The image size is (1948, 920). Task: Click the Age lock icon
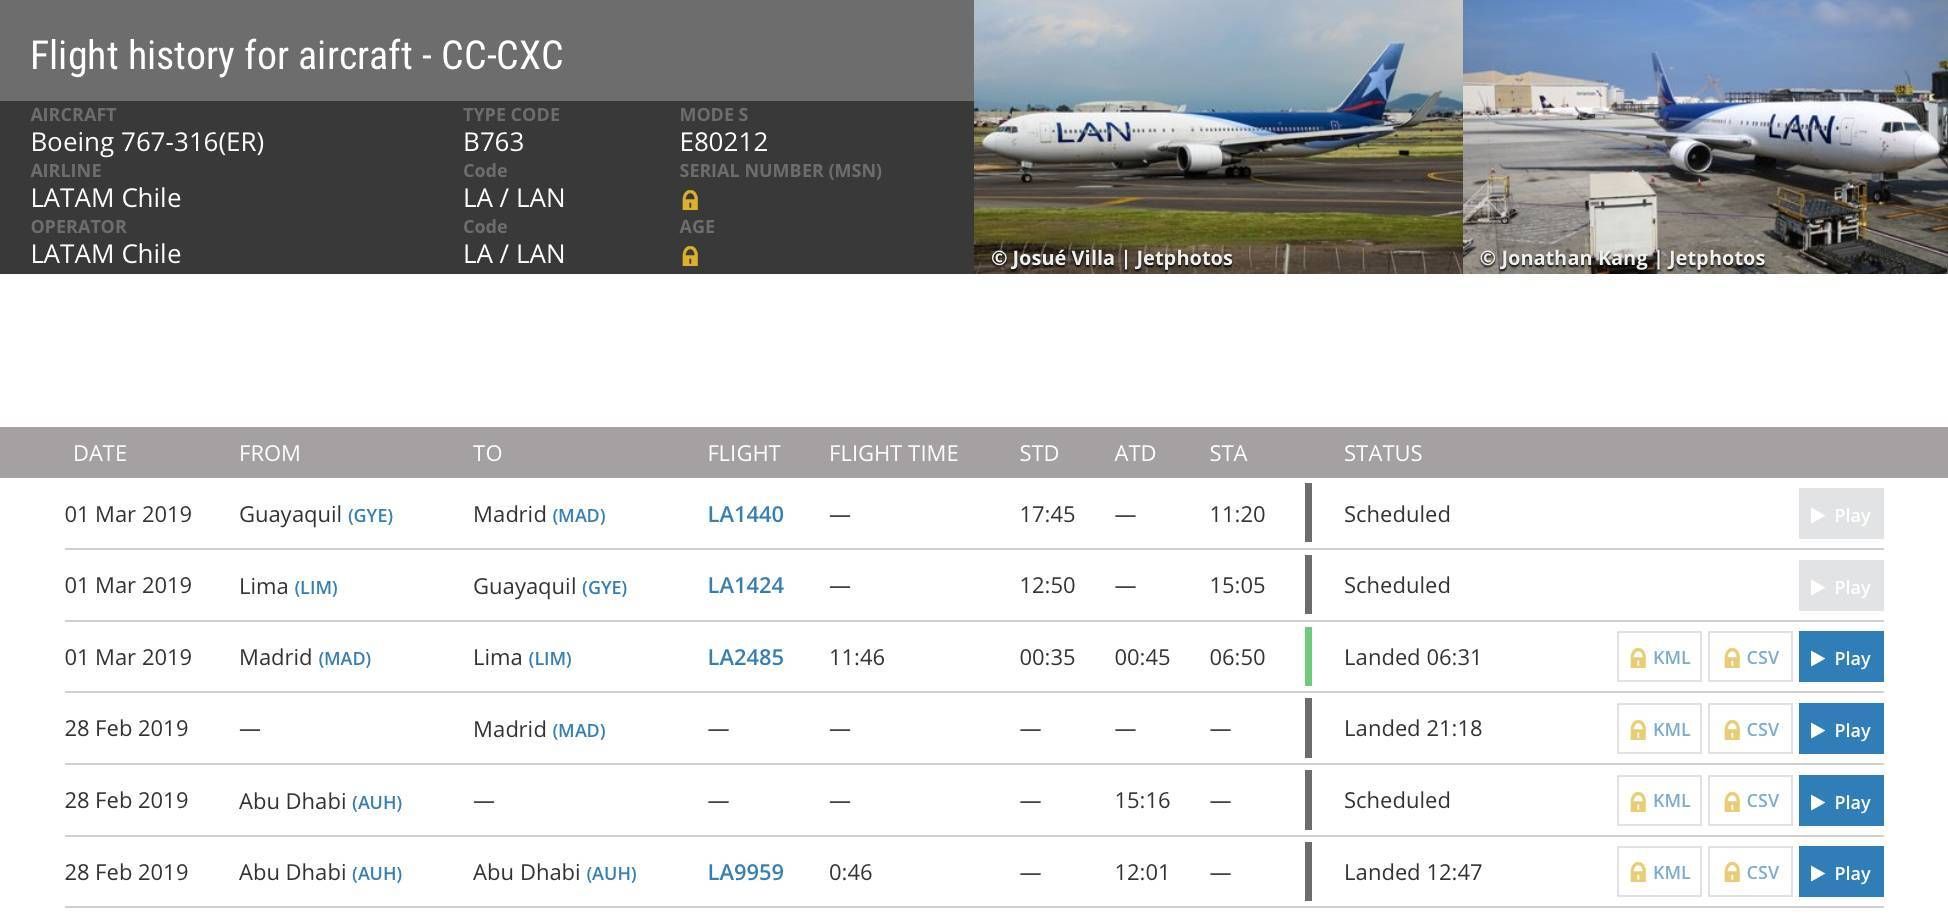pyautogui.click(x=690, y=256)
